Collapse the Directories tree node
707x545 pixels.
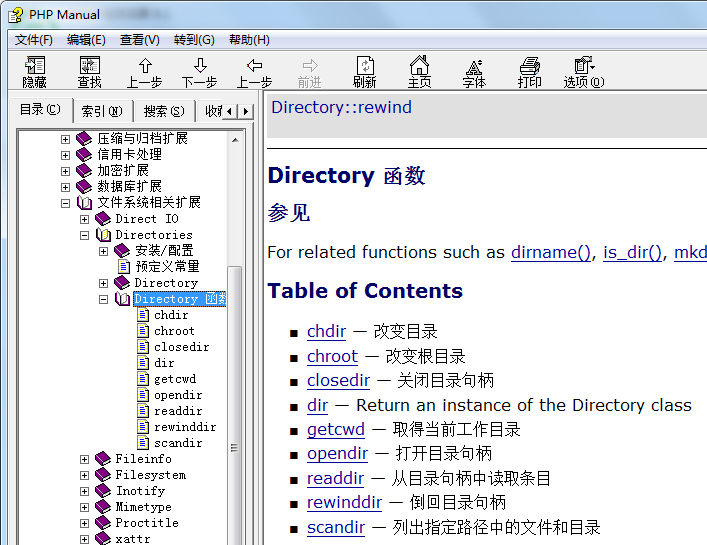84,235
